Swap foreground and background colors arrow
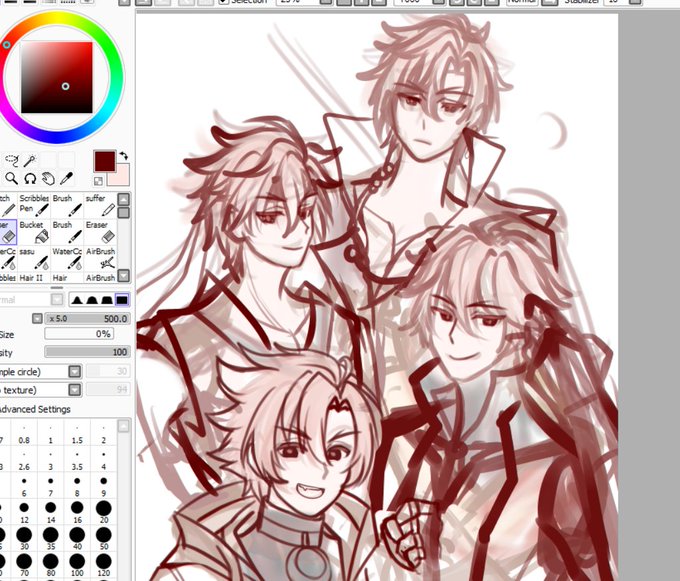 (124, 155)
